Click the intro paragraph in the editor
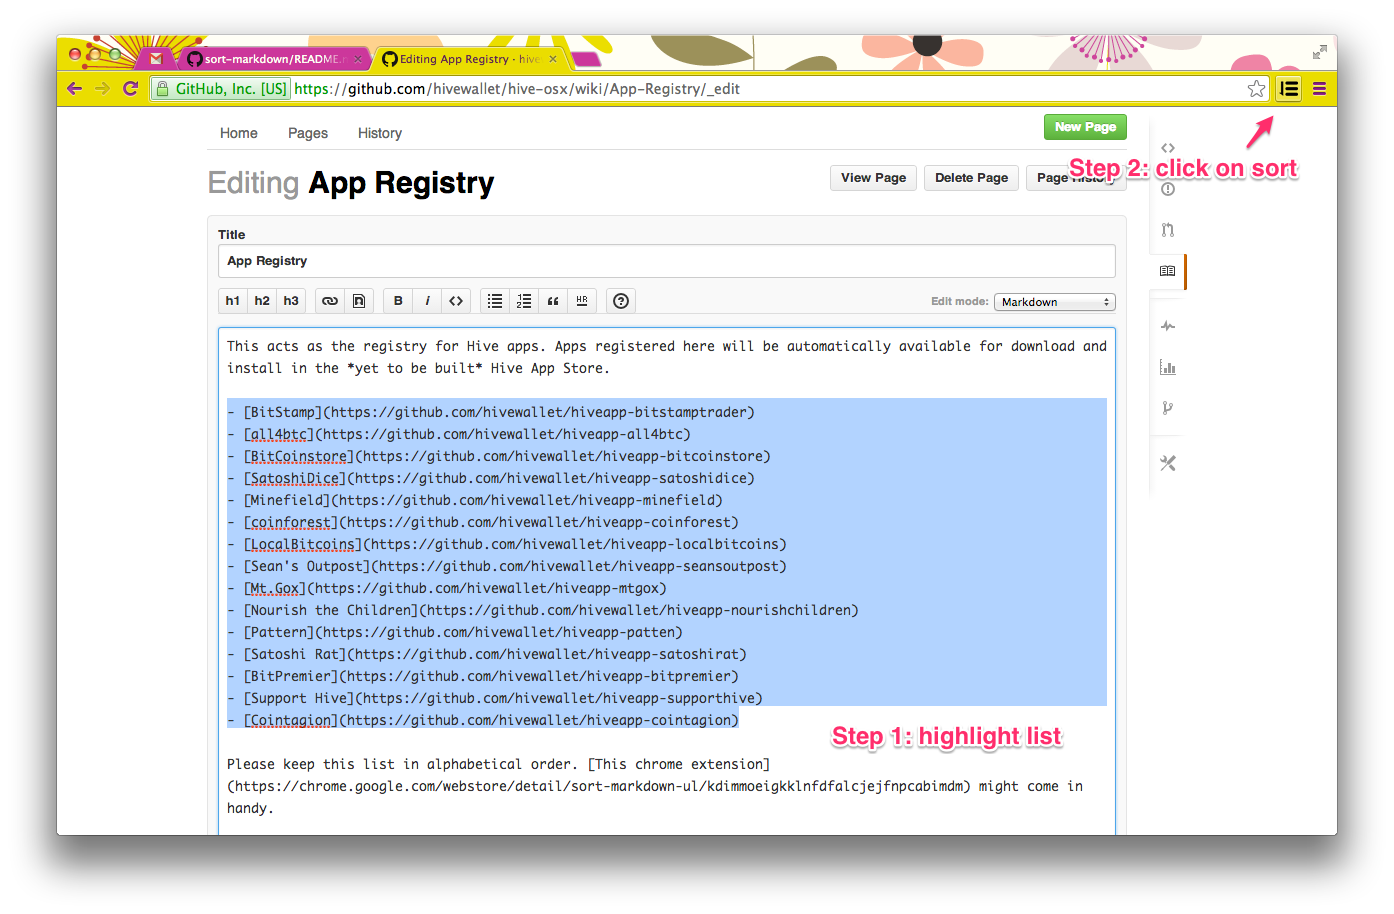Viewport: 1394px width, 914px height. [667, 357]
